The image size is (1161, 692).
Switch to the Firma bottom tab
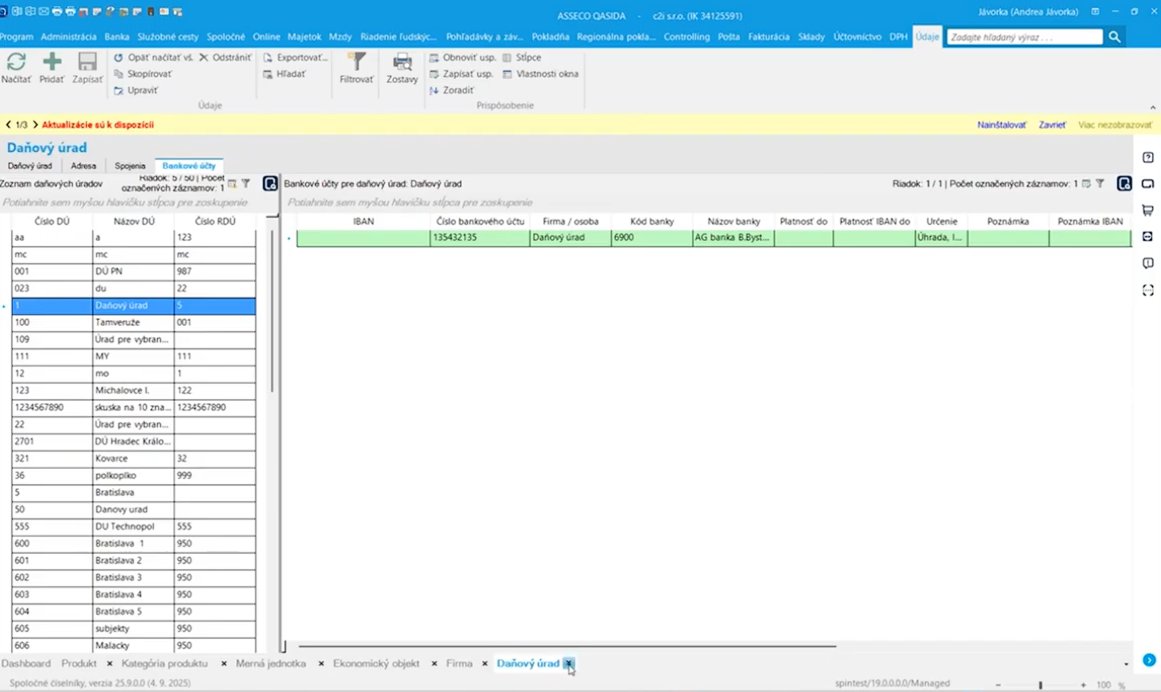pos(459,663)
